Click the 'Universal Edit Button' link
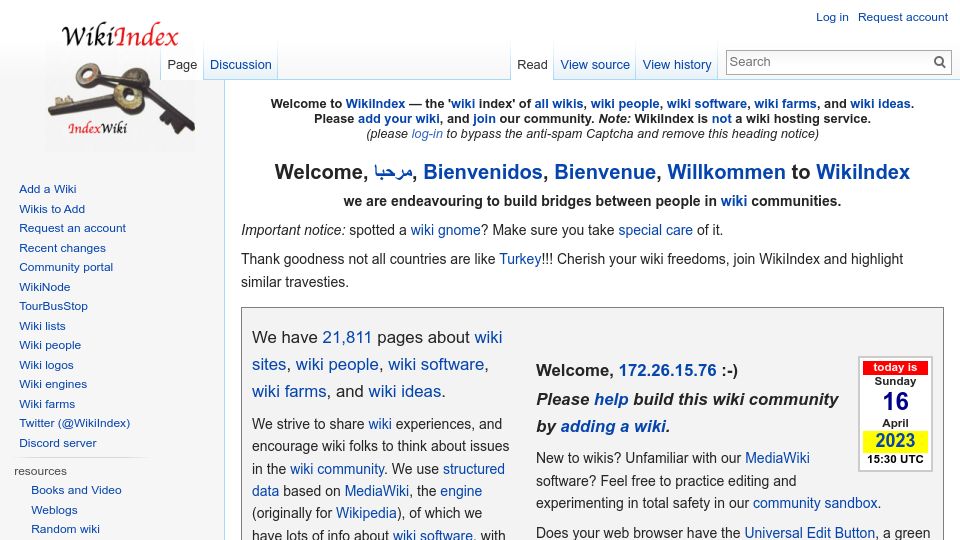The image size is (960, 540). [x=809, y=533]
